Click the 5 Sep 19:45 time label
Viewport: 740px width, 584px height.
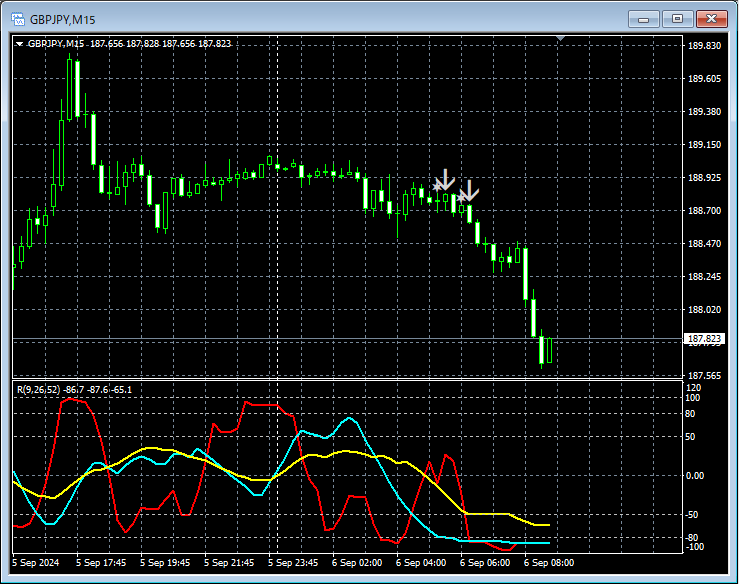165,563
